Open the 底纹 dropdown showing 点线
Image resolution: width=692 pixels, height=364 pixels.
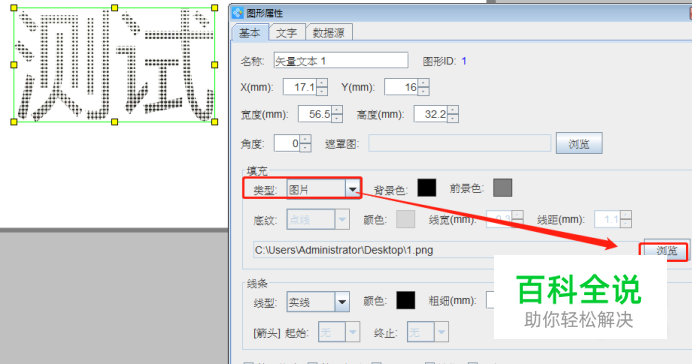318,219
